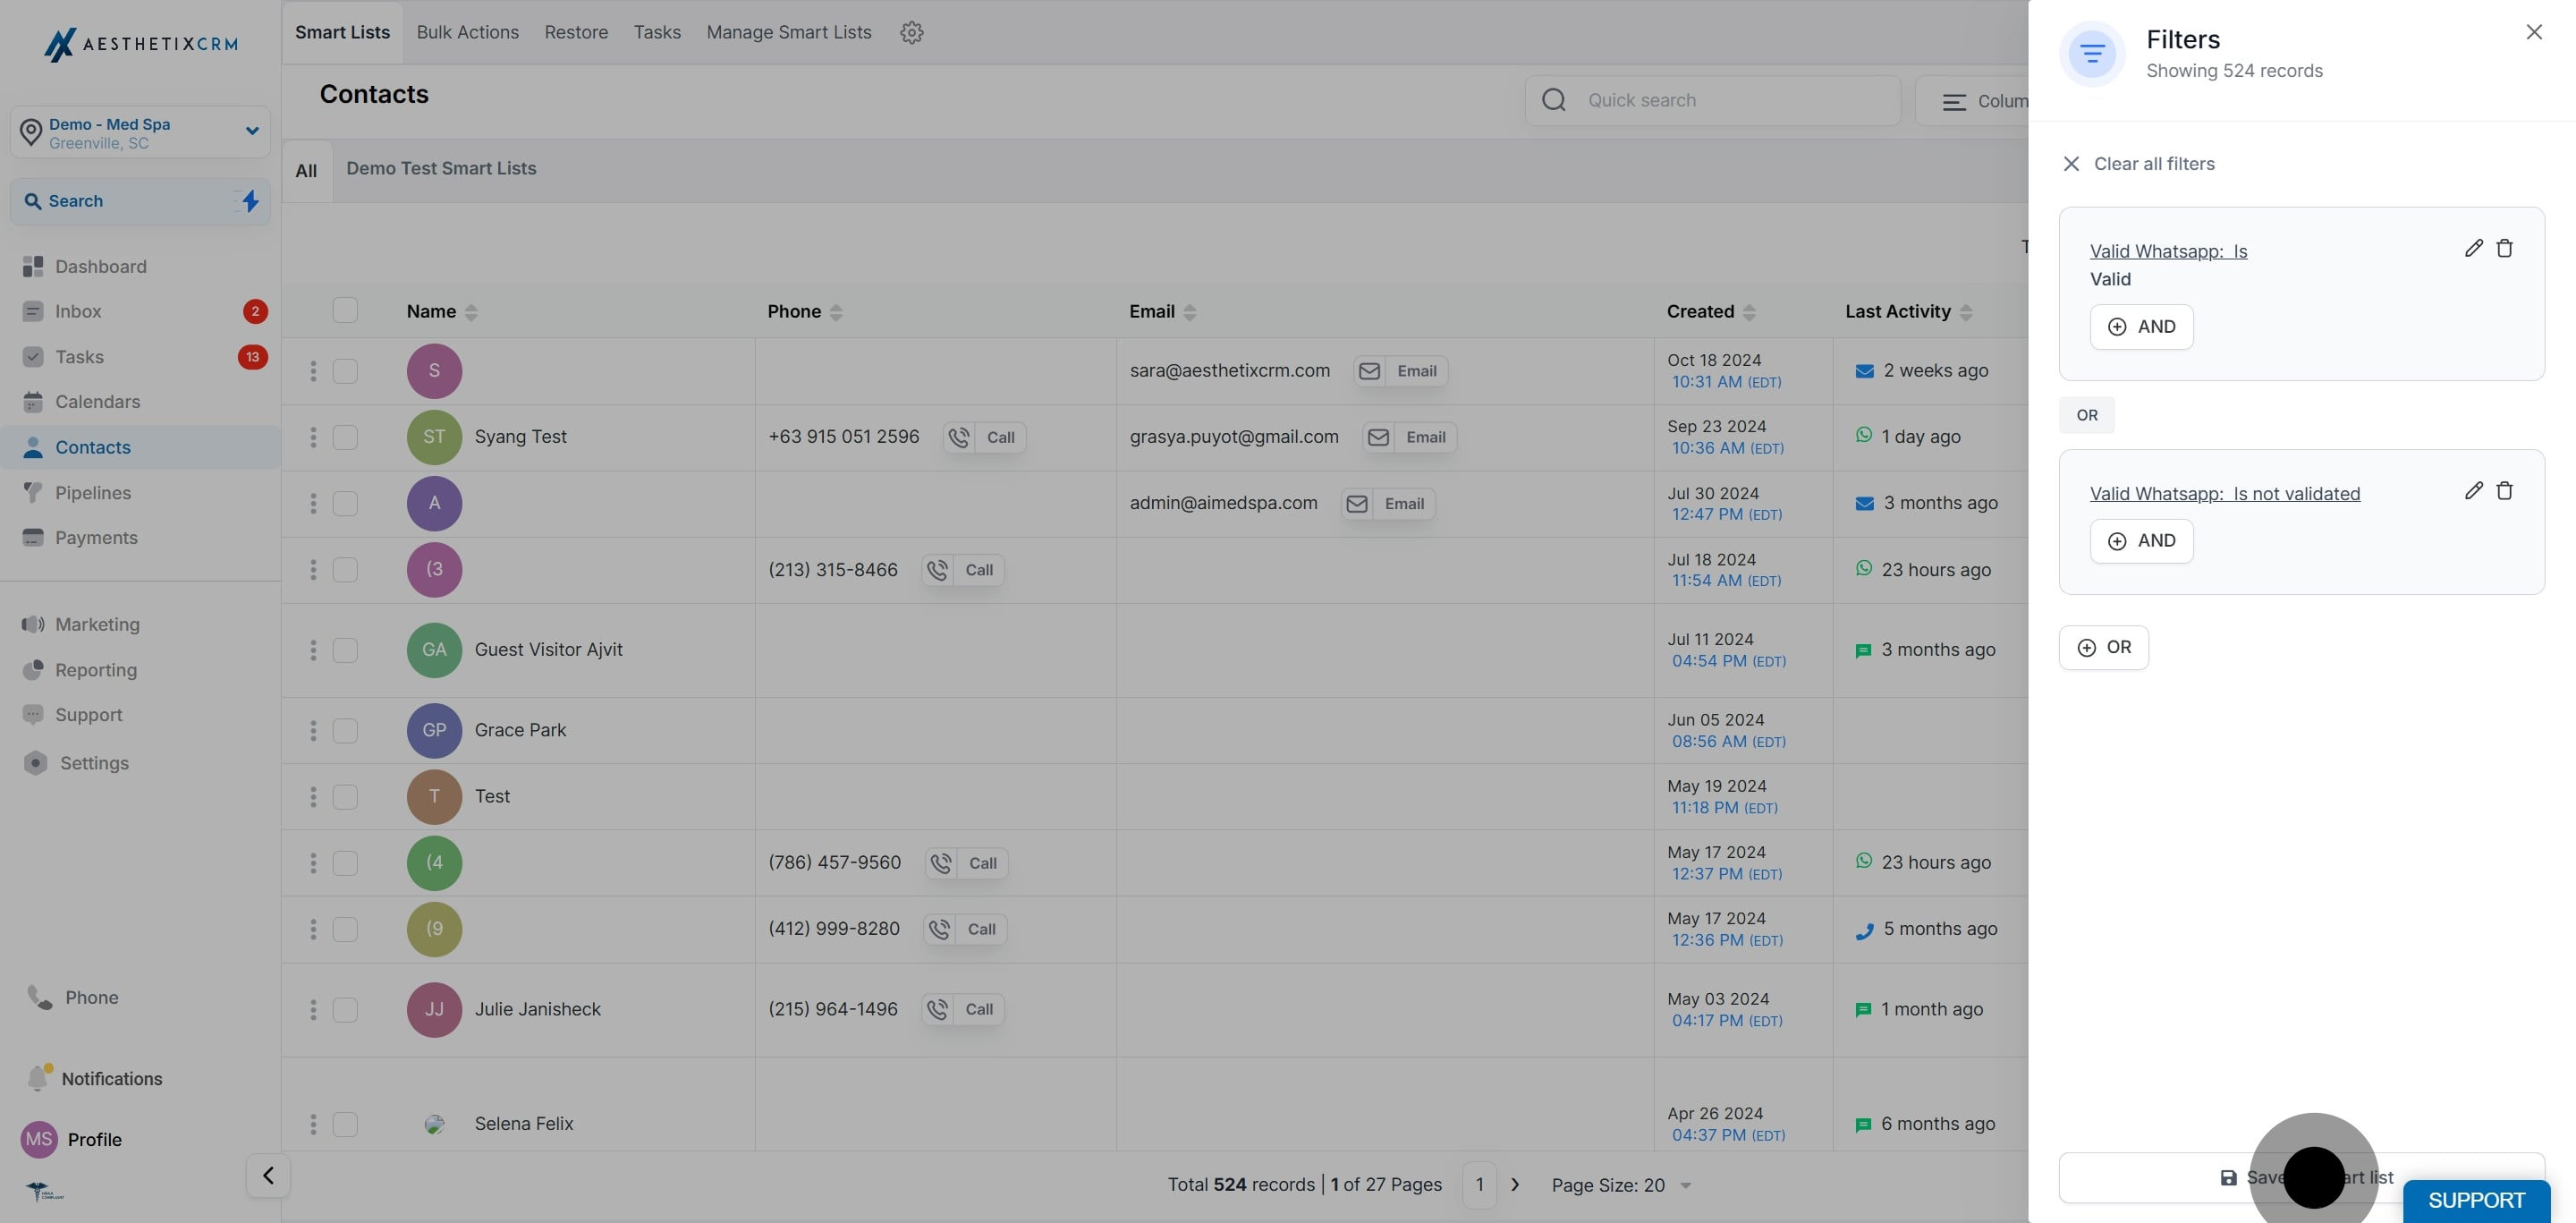This screenshot has width=2576, height=1223.
Task: Check the box for Syang Test
Action: click(x=345, y=437)
